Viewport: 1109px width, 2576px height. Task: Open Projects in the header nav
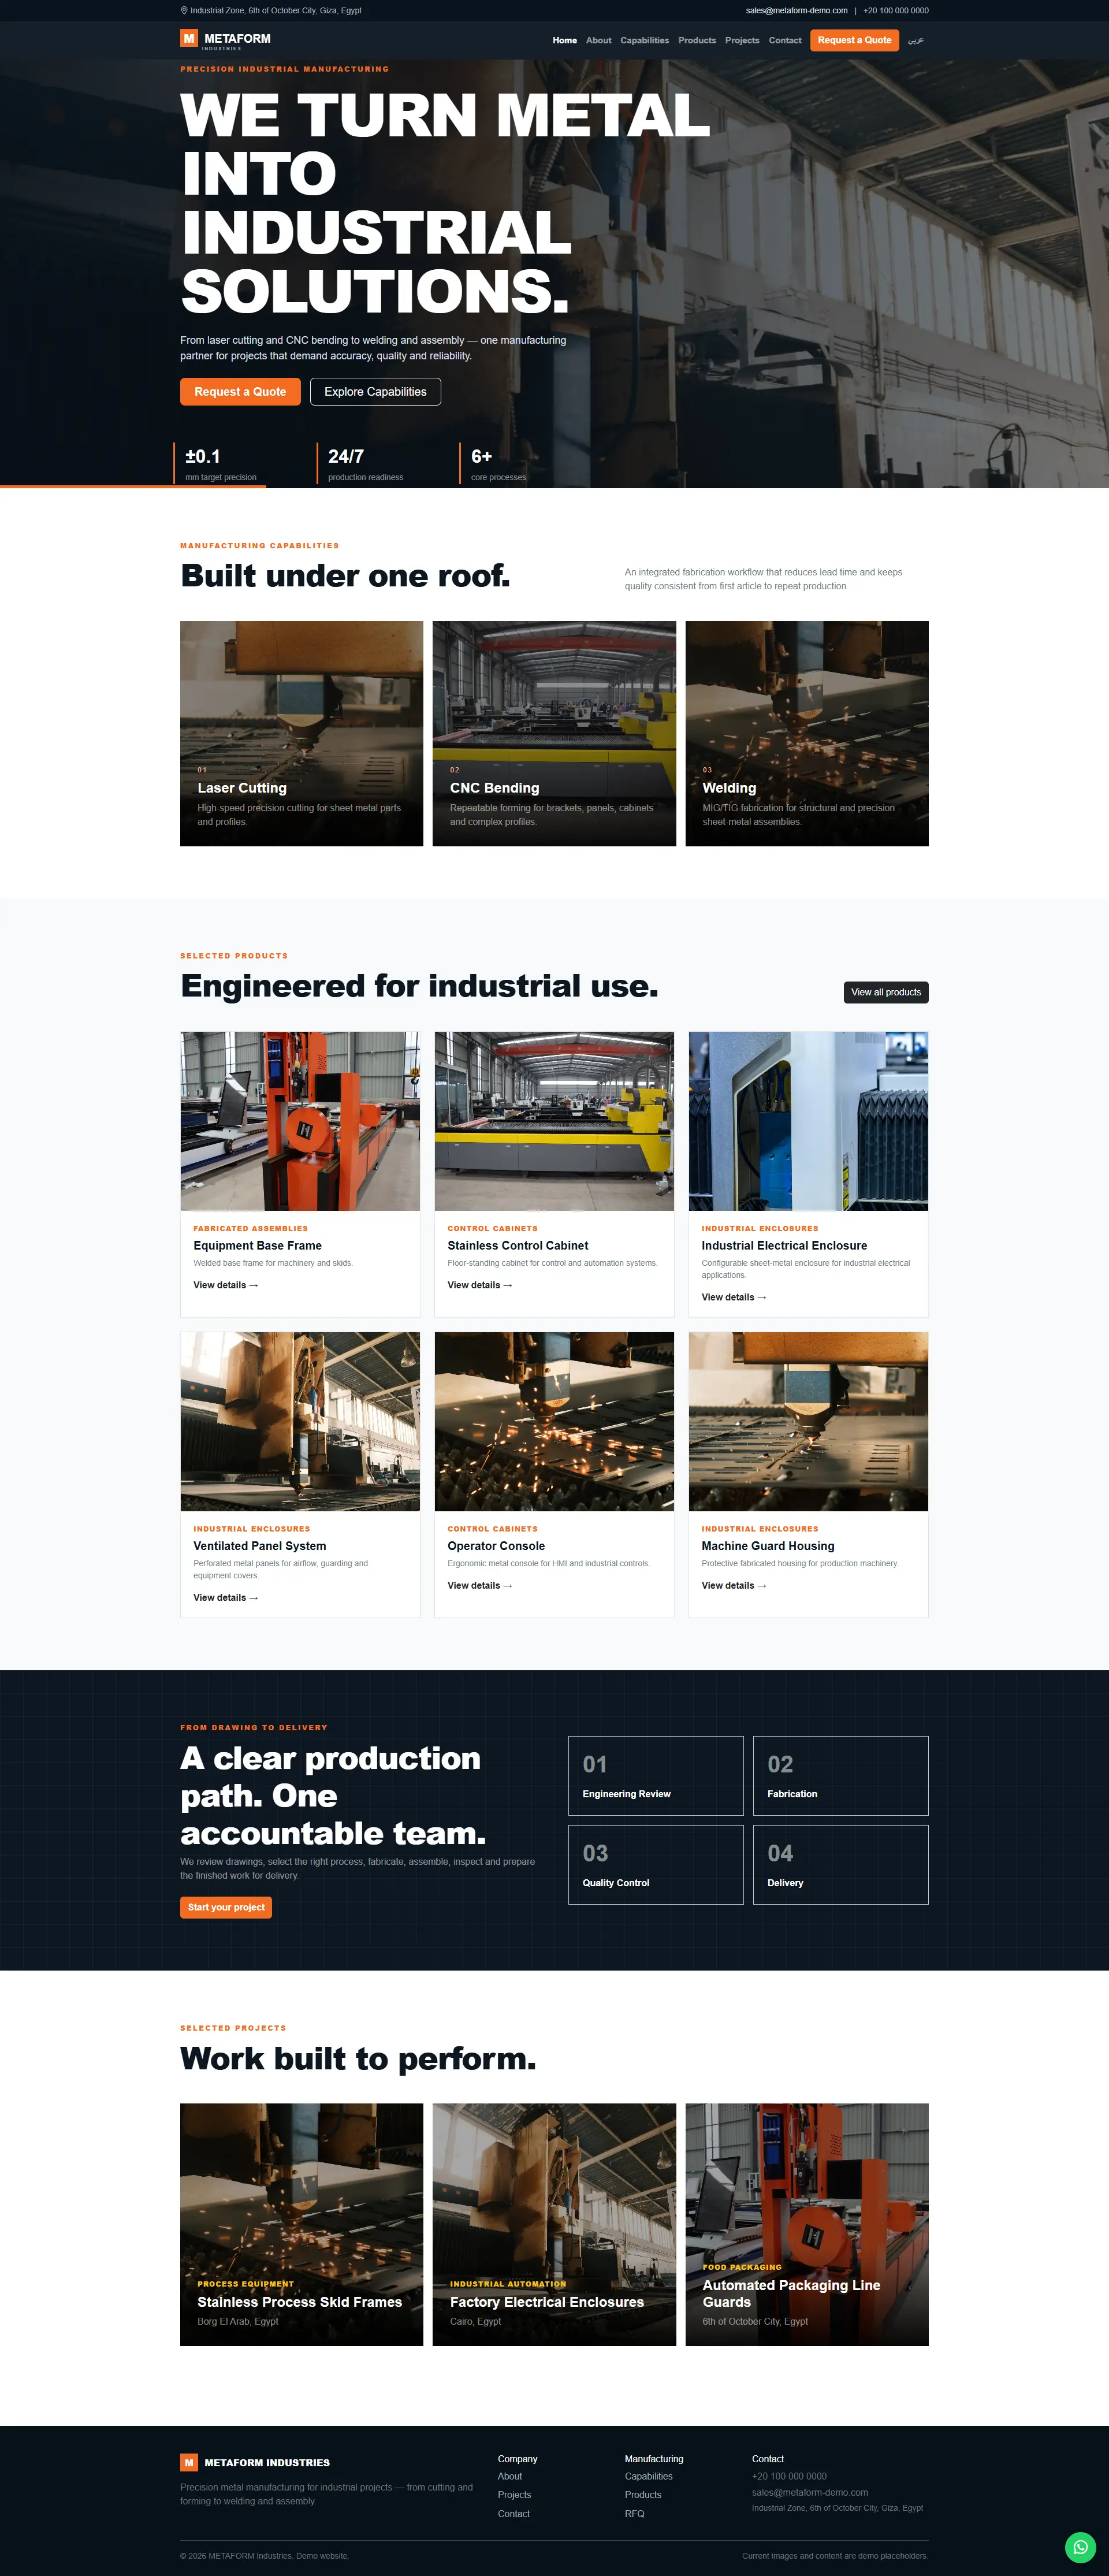coord(742,41)
